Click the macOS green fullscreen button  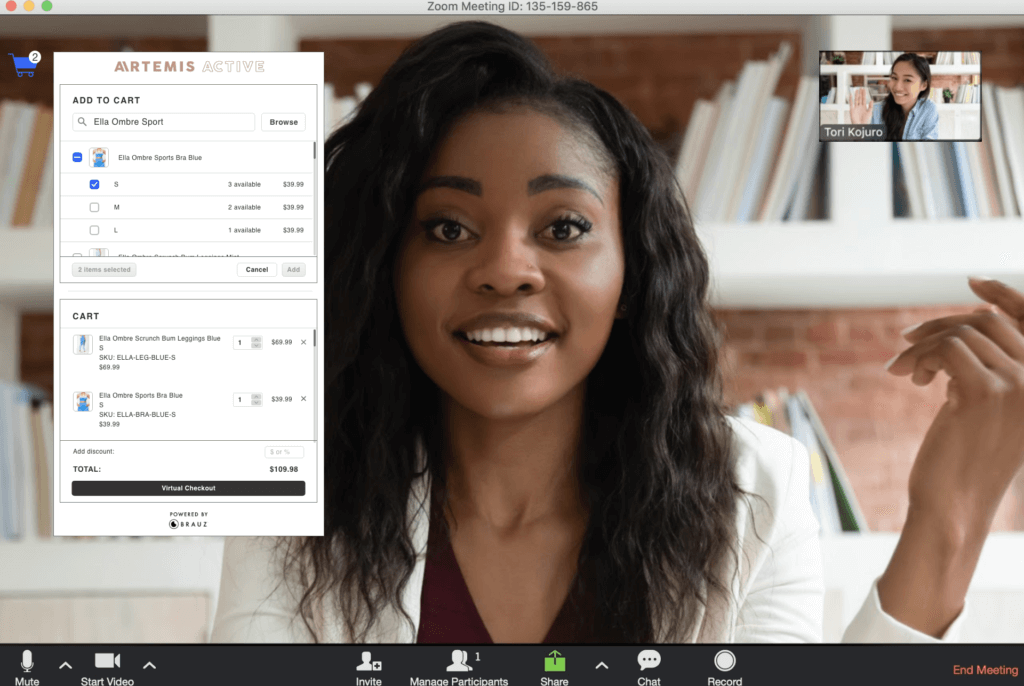(46, 5)
